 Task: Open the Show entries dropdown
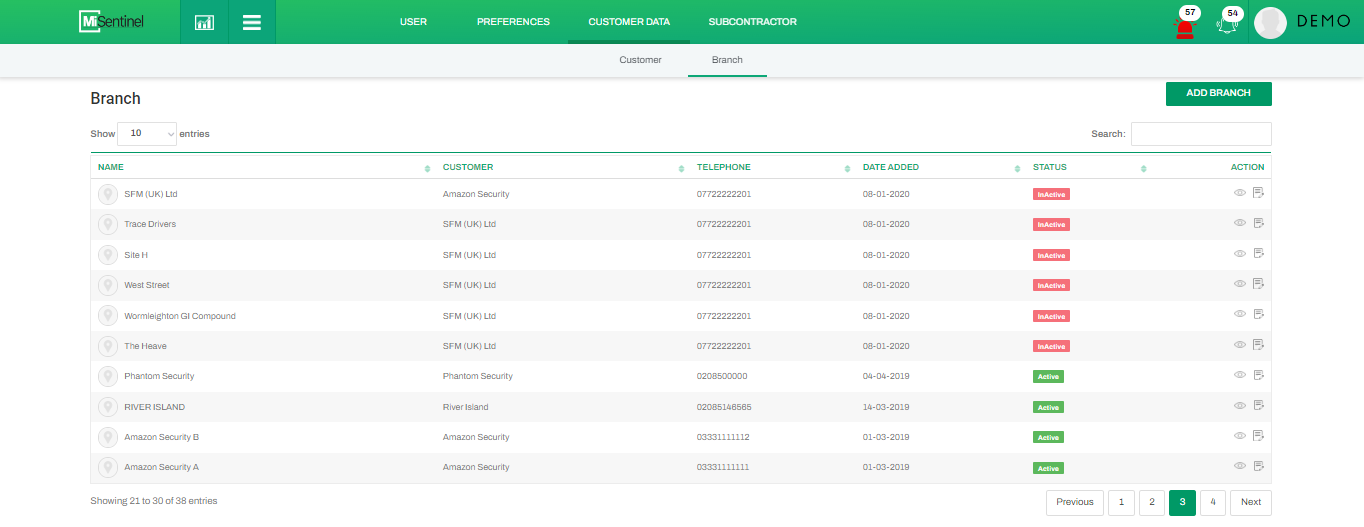pos(147,133)
